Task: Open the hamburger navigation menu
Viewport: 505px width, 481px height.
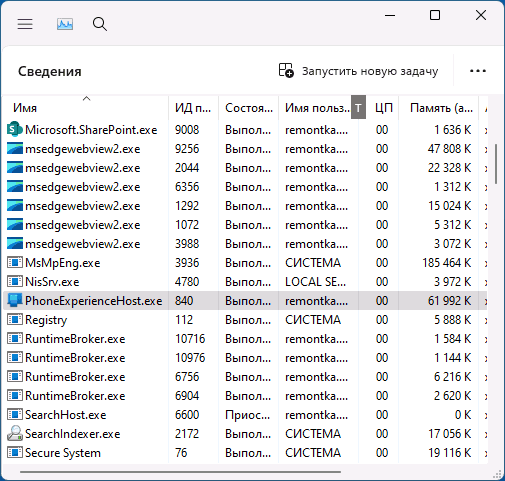Action: tap(25, 24)
